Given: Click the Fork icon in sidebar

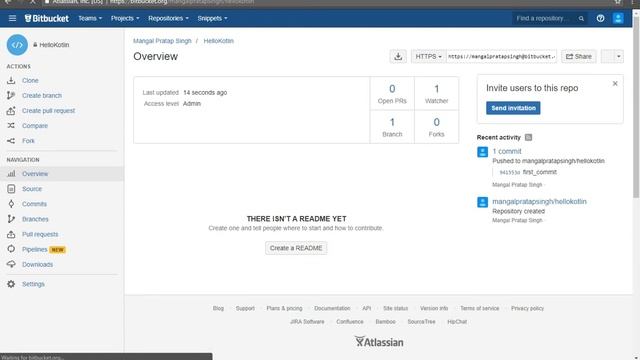Looking at the screenshot, I should click(11, 141).
